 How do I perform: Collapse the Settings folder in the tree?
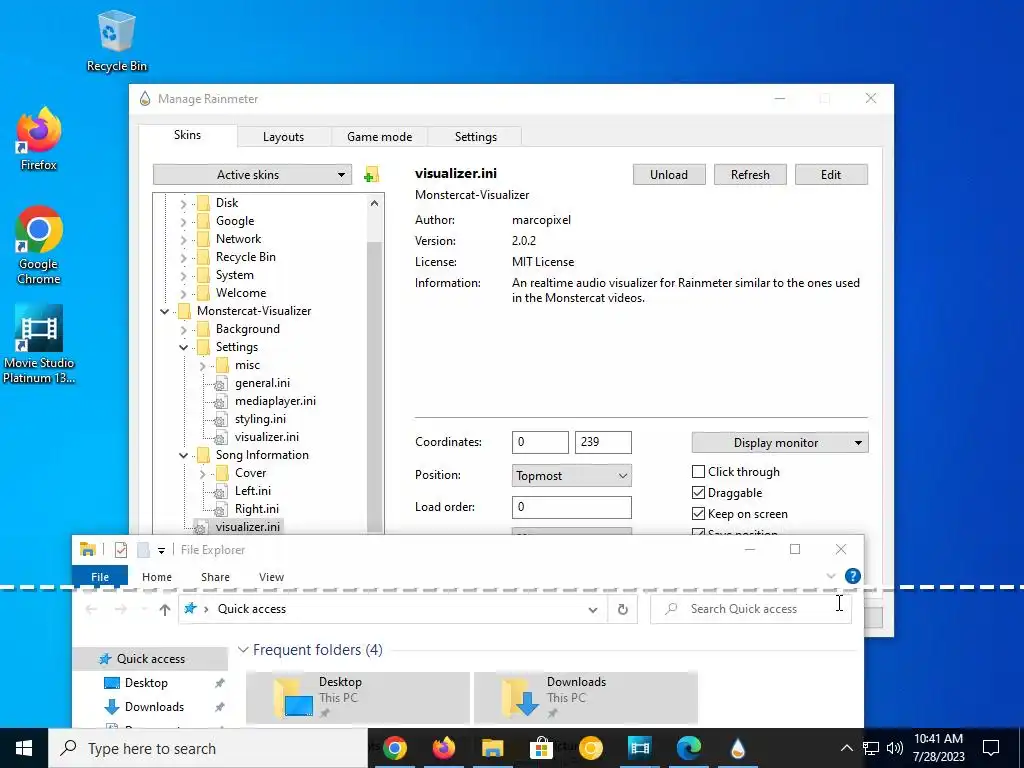pos(184,347)
